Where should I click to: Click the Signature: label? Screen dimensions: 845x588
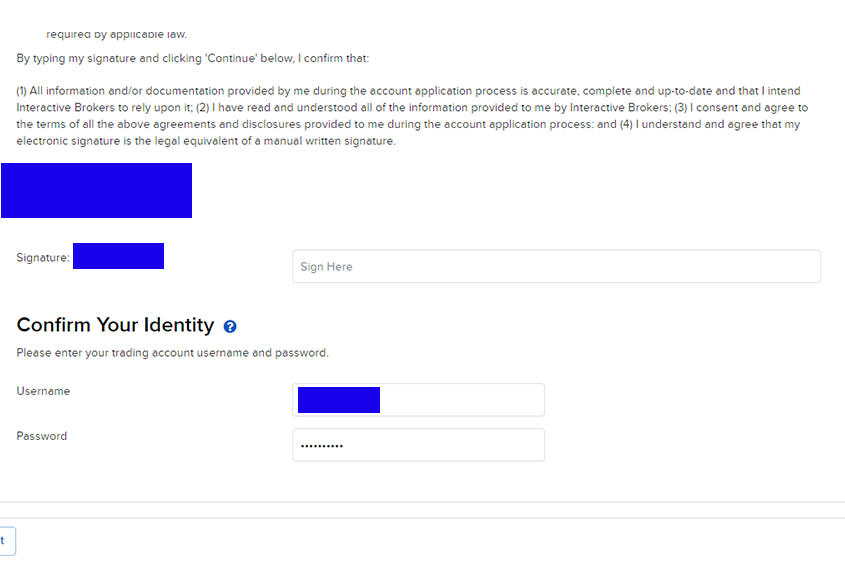tap(43, 258)
